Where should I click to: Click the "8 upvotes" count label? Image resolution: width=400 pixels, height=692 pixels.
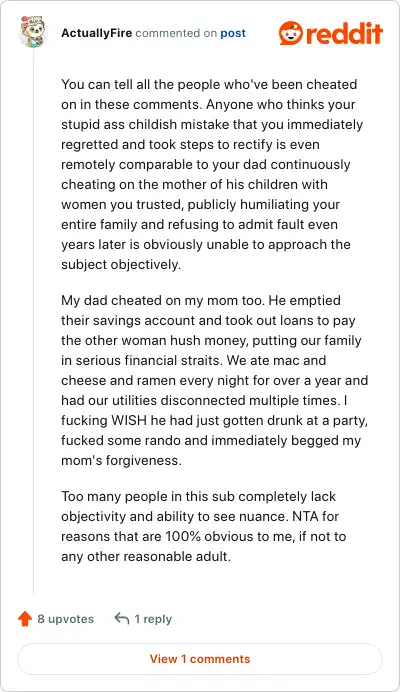pyautogui.click(x=65, y=619)
